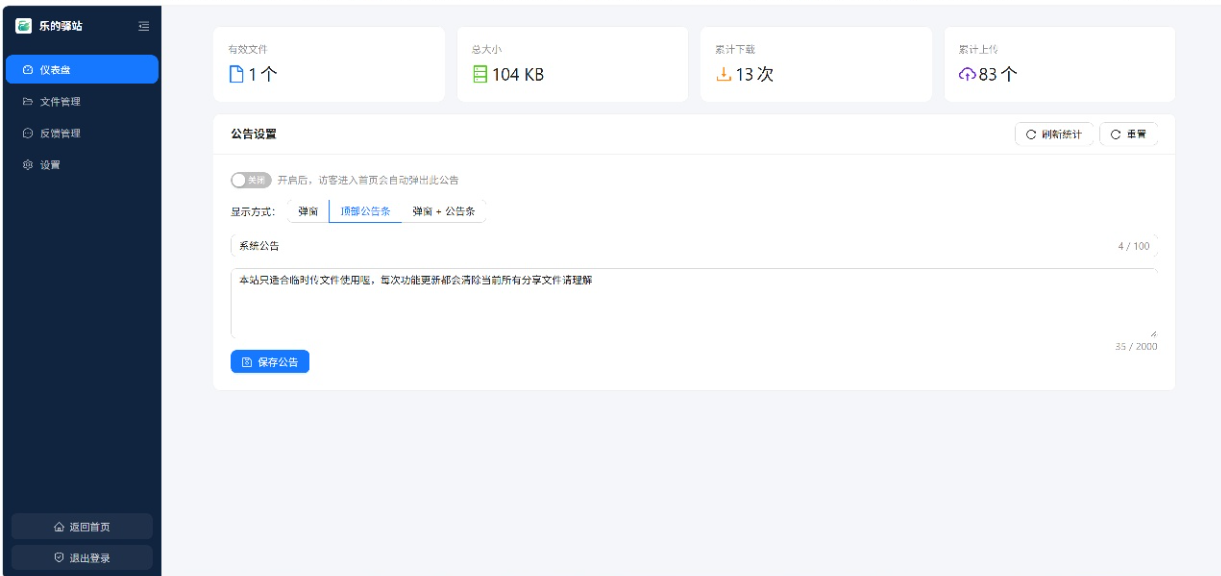Toggle the 关闭 announcement switch on
Image resolution: width=1221 pixels, height=576 pixels.
point(251,180)
